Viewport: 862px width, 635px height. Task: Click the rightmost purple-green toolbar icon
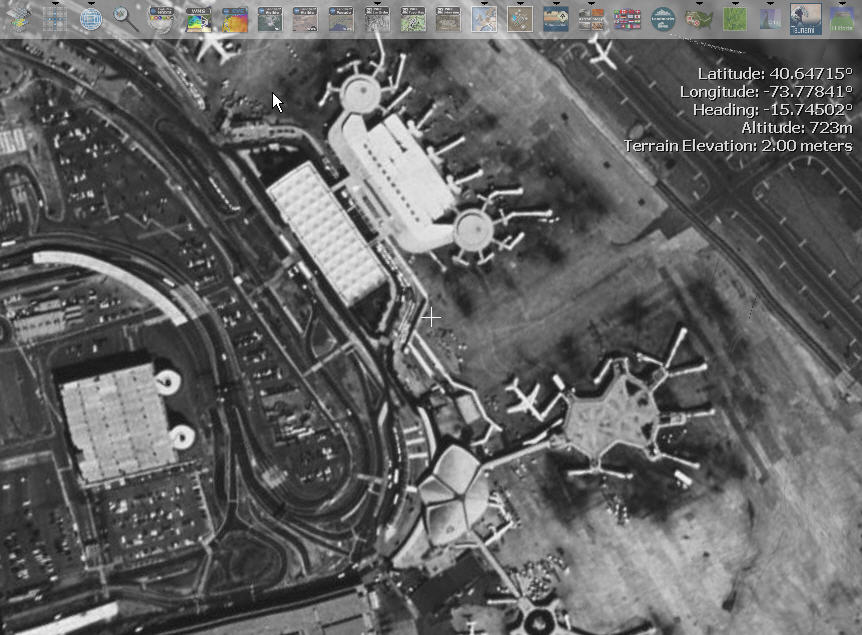click(841, 18)
